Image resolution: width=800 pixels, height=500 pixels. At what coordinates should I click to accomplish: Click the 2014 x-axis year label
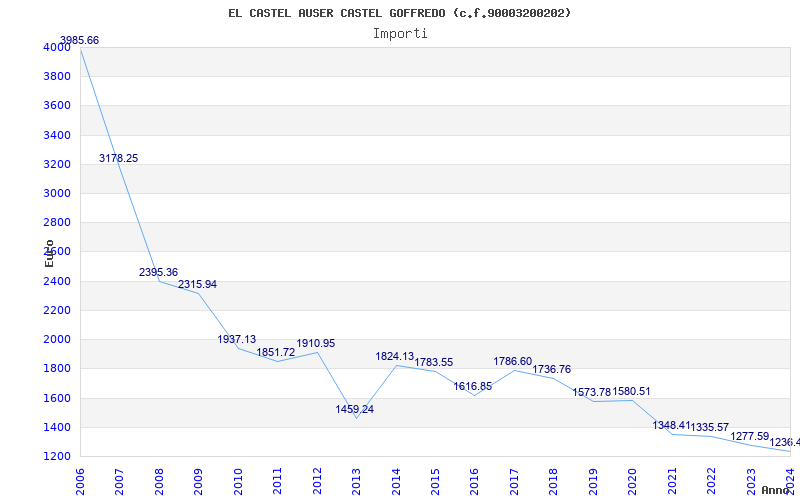[395, 482]
